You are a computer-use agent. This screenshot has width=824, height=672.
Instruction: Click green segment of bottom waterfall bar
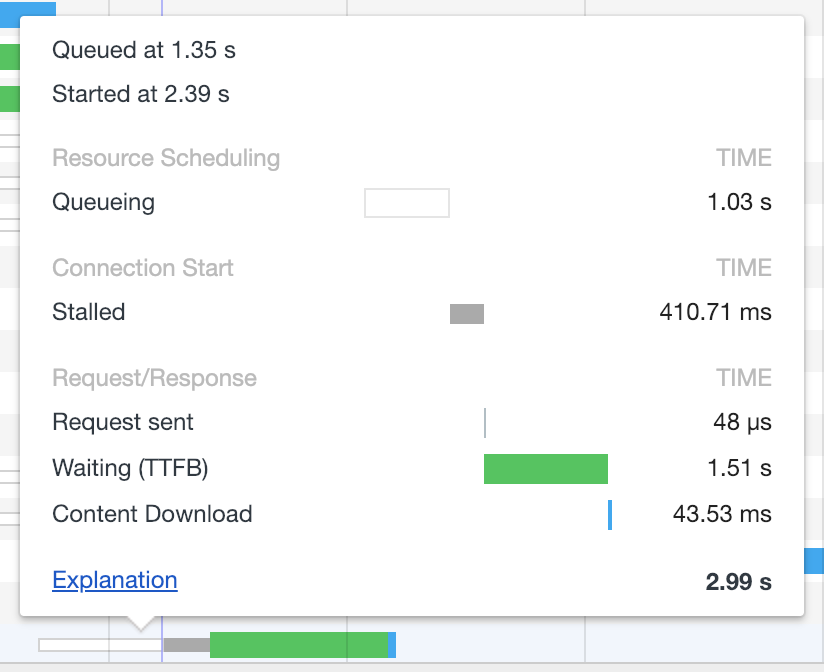pyautogui.click(x=298, y=645)
